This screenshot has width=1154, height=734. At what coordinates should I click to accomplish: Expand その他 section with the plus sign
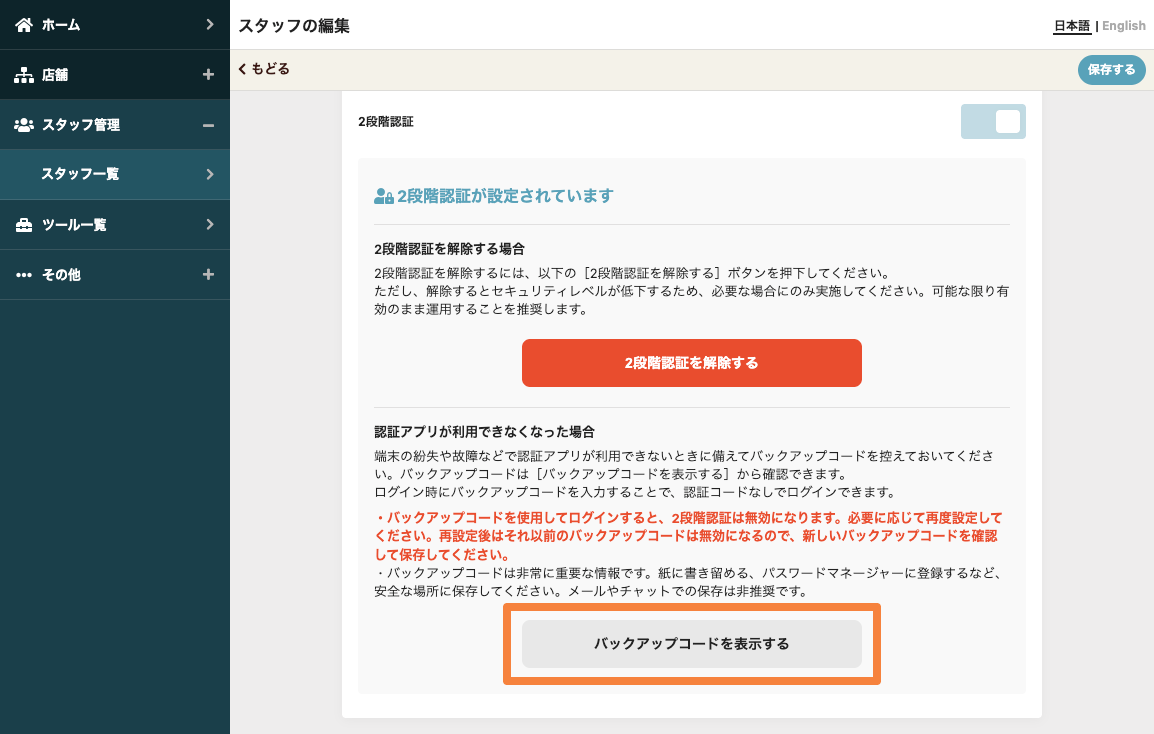[208, 275]
